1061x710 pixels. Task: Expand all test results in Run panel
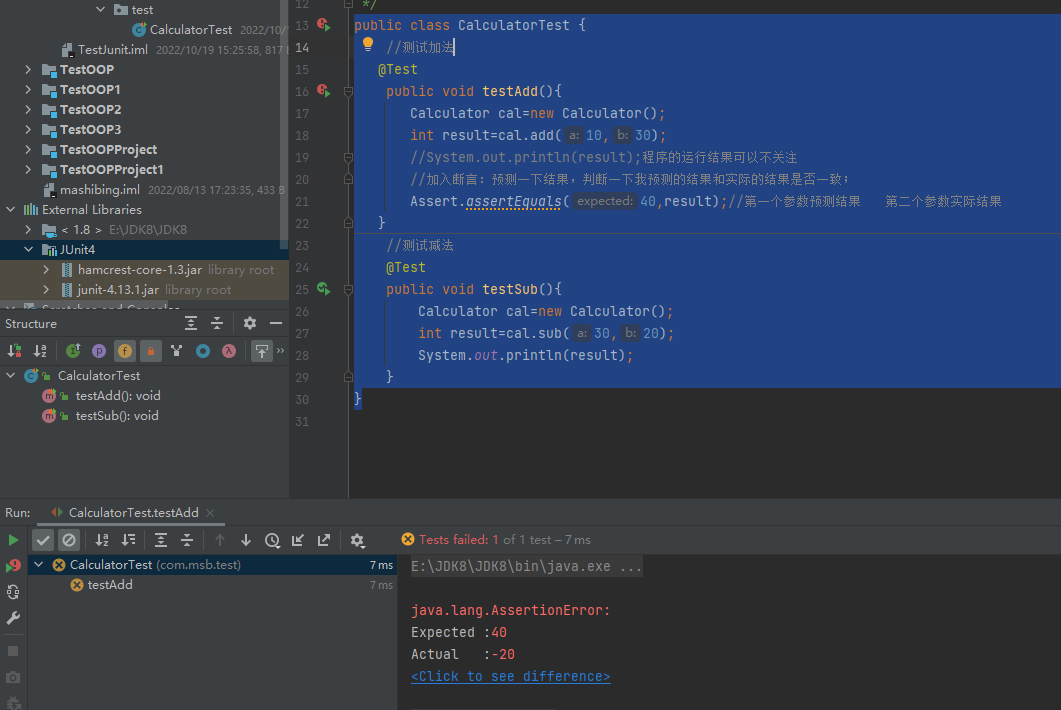(x=161, y=540)
